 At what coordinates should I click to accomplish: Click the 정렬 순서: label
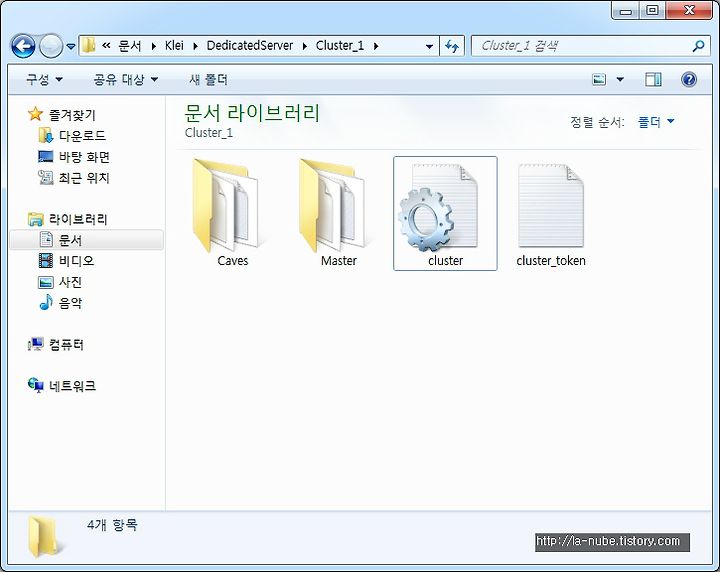click(597, 122)
